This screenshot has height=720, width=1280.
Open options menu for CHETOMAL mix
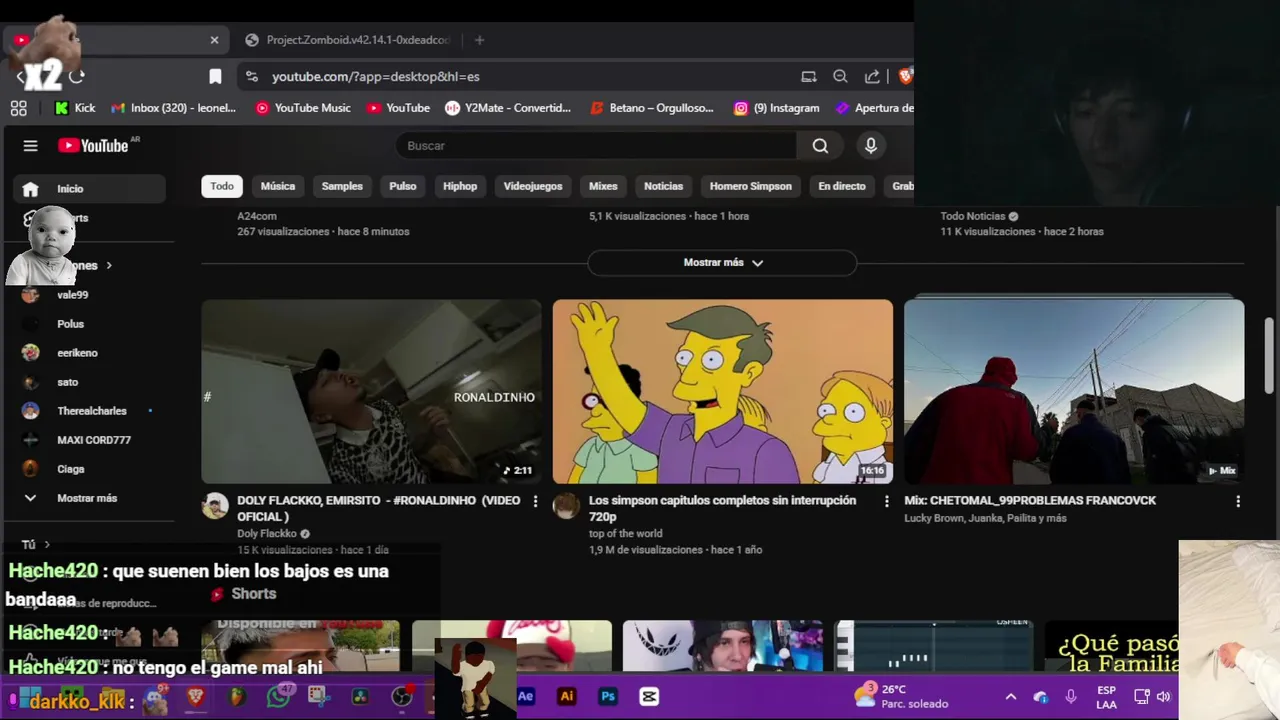click(1238, 501)
